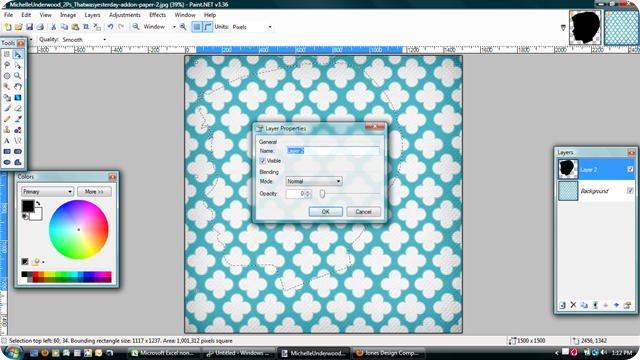Click the Save toolbar icon
Image resolution: width=640 pixels, height=360 pixels.
tap(29, 27)
